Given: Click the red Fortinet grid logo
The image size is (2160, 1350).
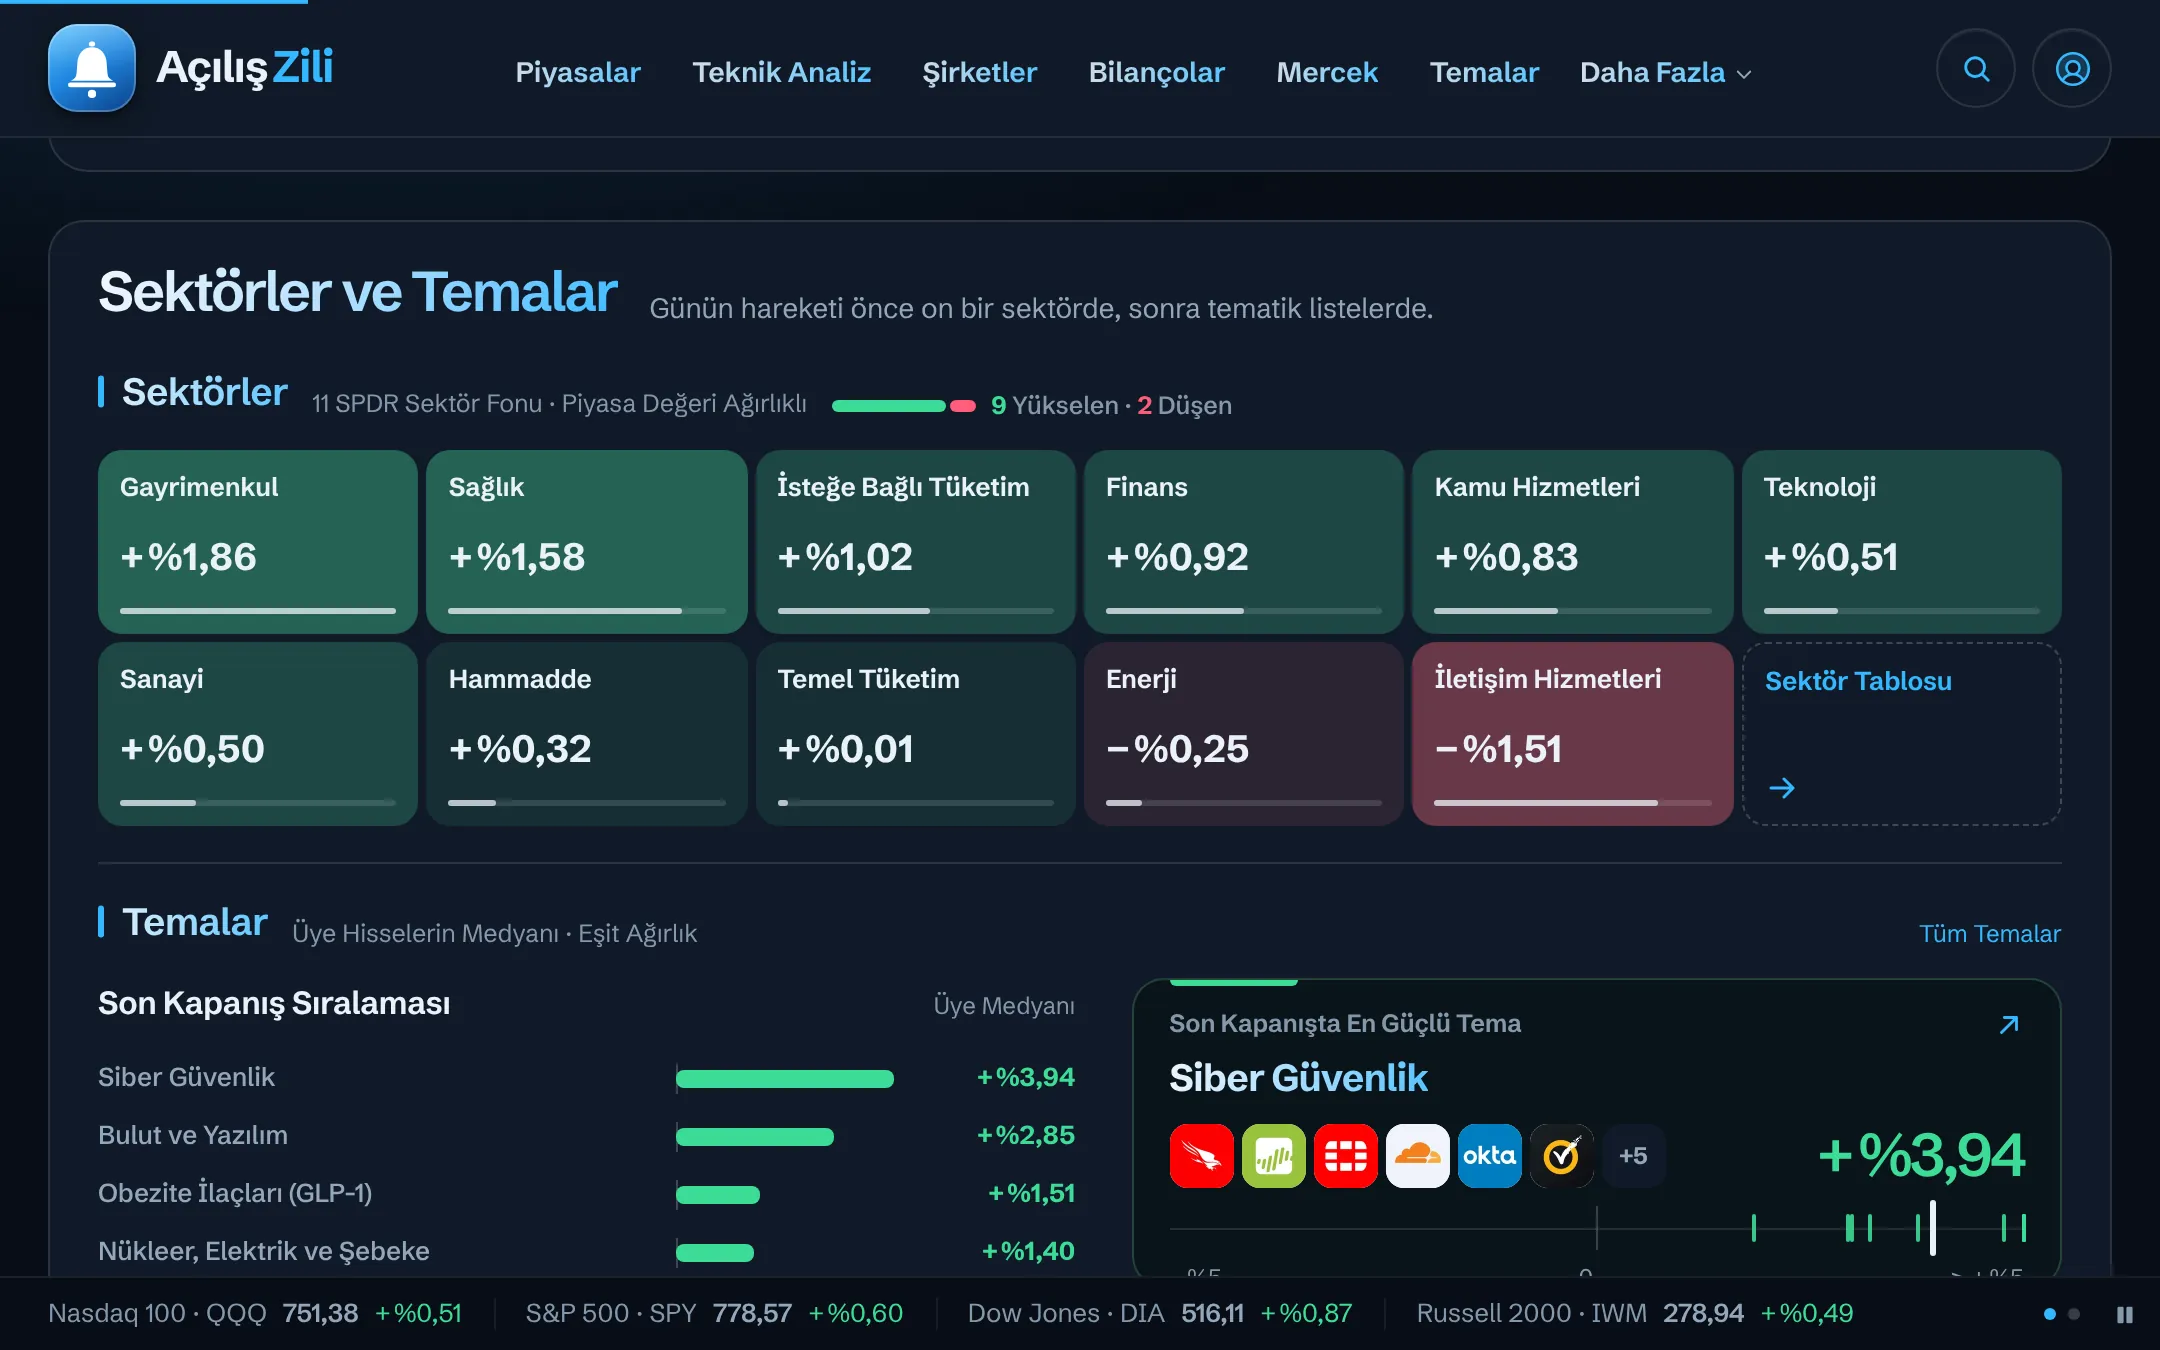Looking at the screenshot, I should (x=1345, y=1156).
